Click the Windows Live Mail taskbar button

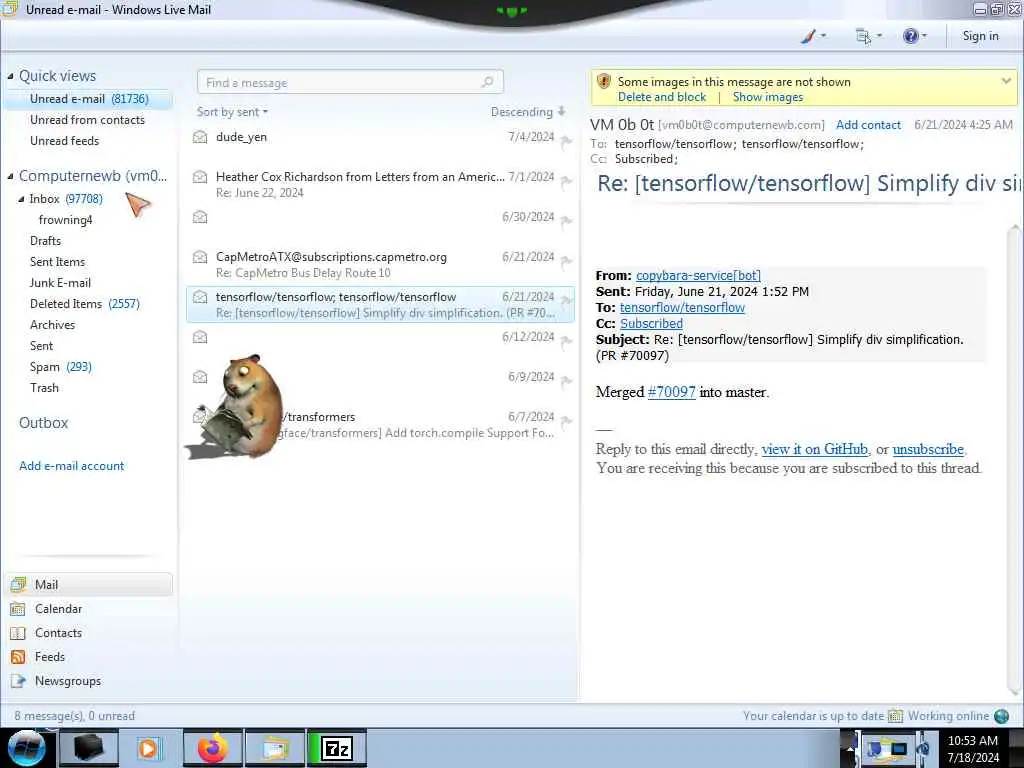275,748
